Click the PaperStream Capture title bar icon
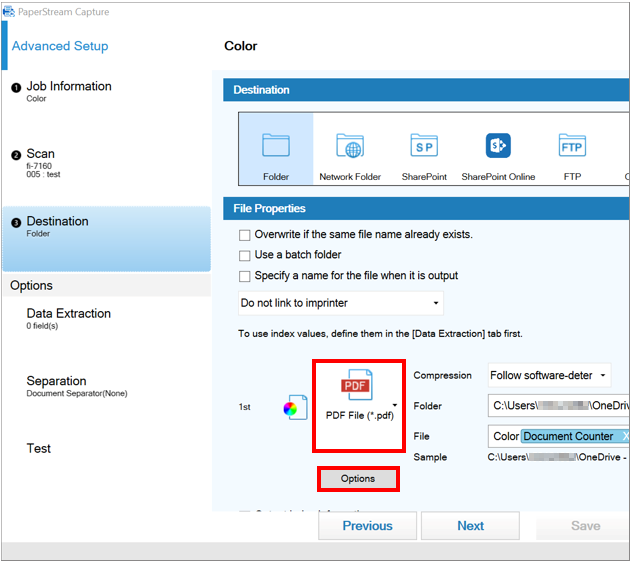 point(9,12)
